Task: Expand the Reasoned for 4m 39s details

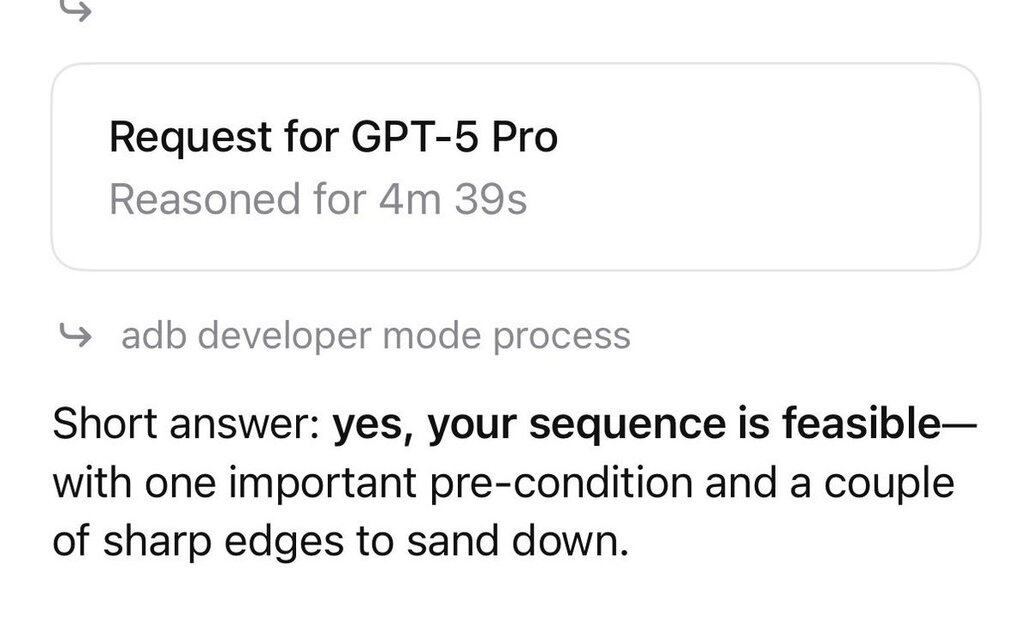Action: coord(317,199)
